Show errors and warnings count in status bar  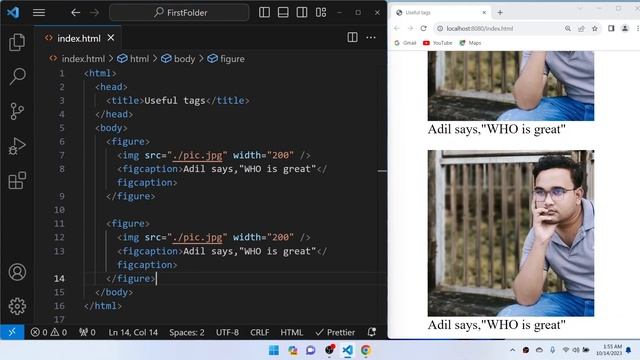[49, 332]
